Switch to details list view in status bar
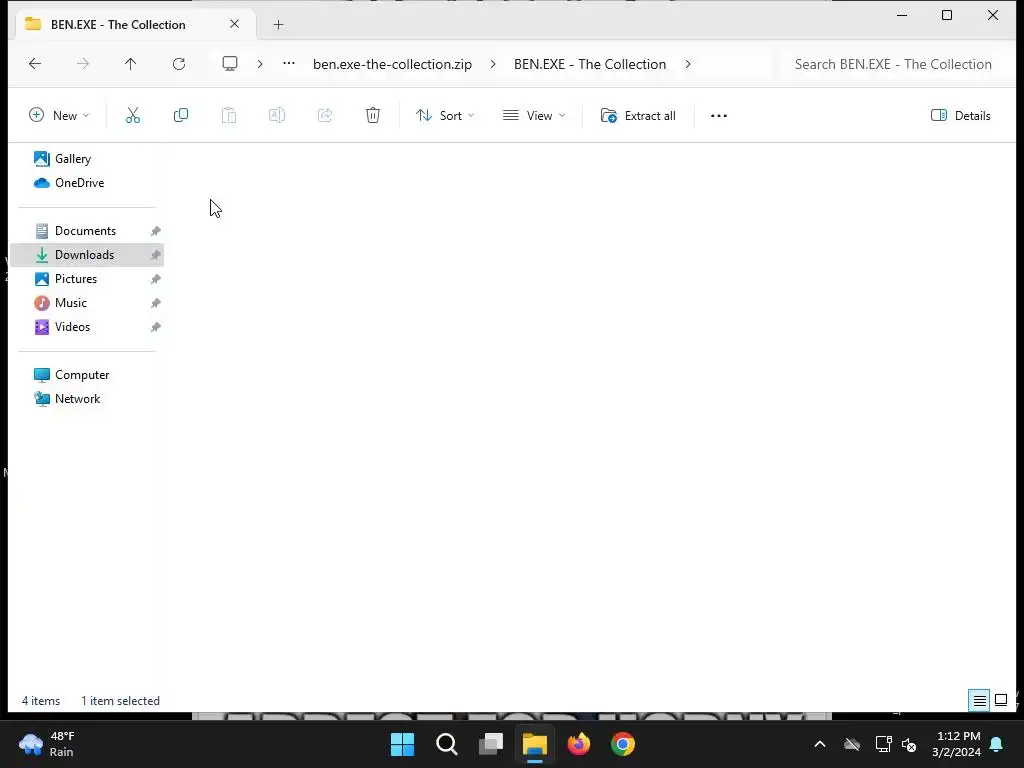This screenshot has width=1024, height=768. [x=980, y=701]
